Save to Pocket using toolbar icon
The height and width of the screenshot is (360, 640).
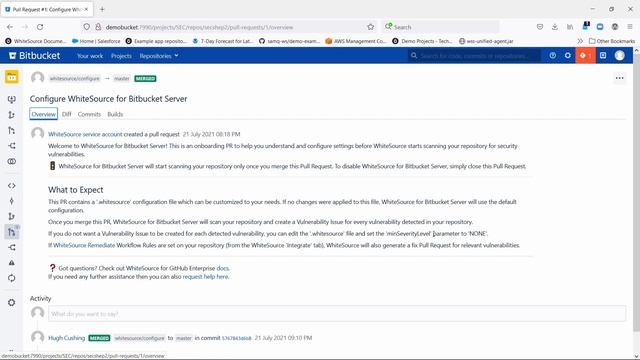pyautogui.click(x=540, y=27)
